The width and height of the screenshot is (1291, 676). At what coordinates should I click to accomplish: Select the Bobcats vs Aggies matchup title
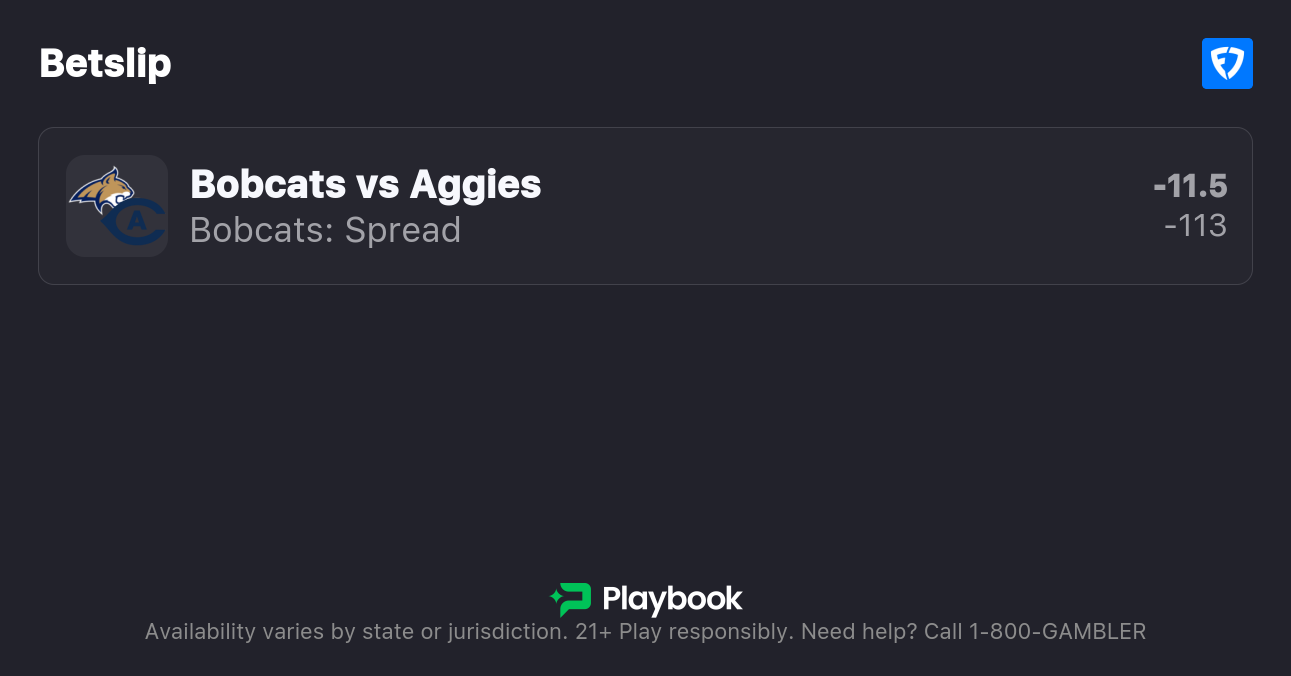click(365, 184)
